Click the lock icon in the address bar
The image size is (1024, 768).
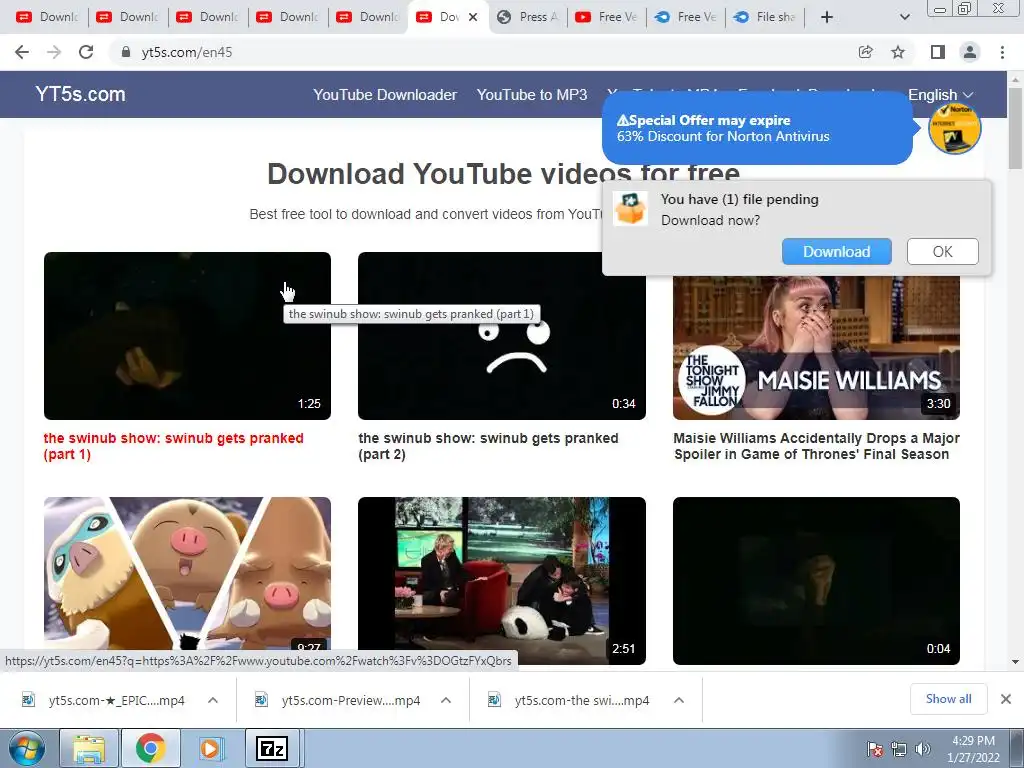[126, 52]
